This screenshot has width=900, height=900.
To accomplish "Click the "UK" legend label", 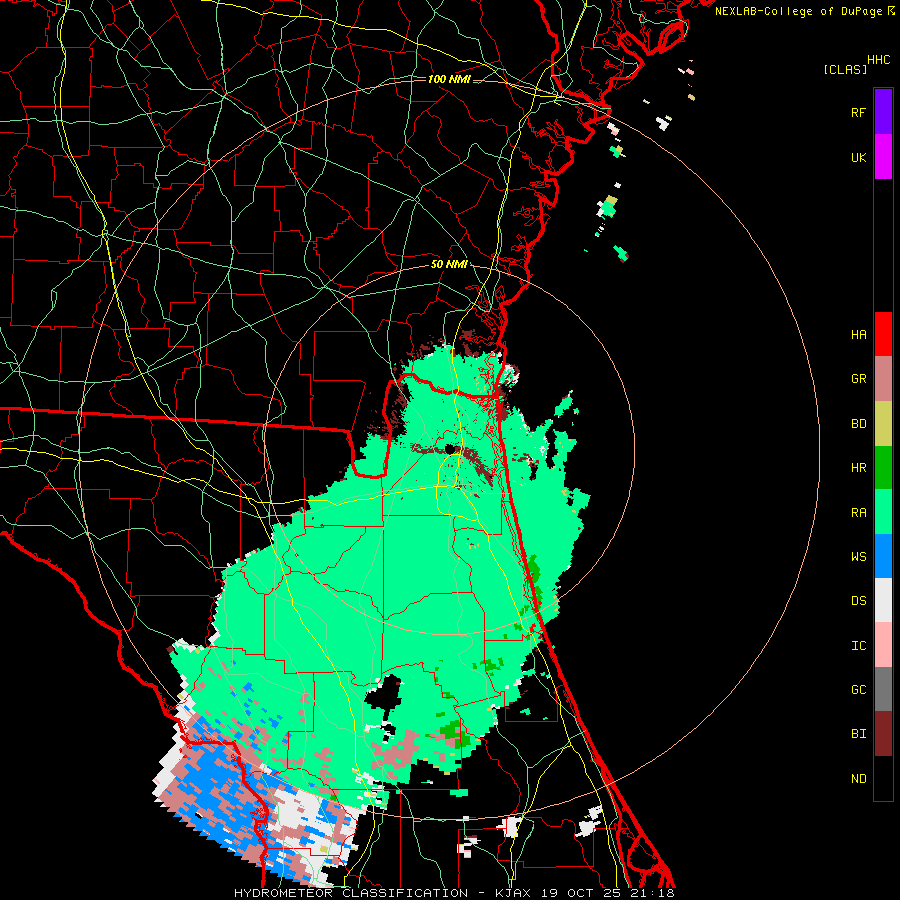I will coord(858,158).
